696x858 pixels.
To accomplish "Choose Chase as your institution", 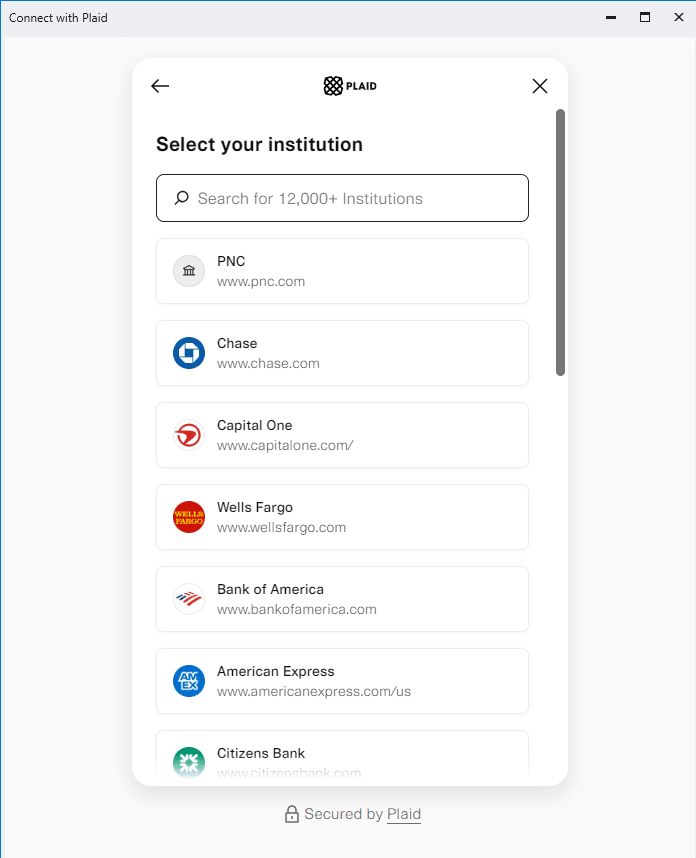I will pyautogui.click(x=343, y=353).
